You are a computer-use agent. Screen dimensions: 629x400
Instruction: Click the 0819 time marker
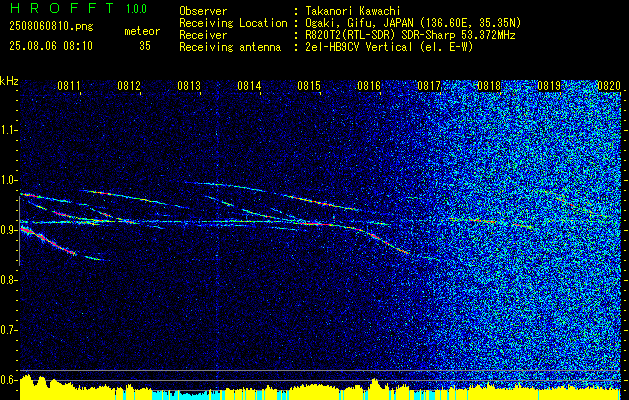(x=549, y=85)
